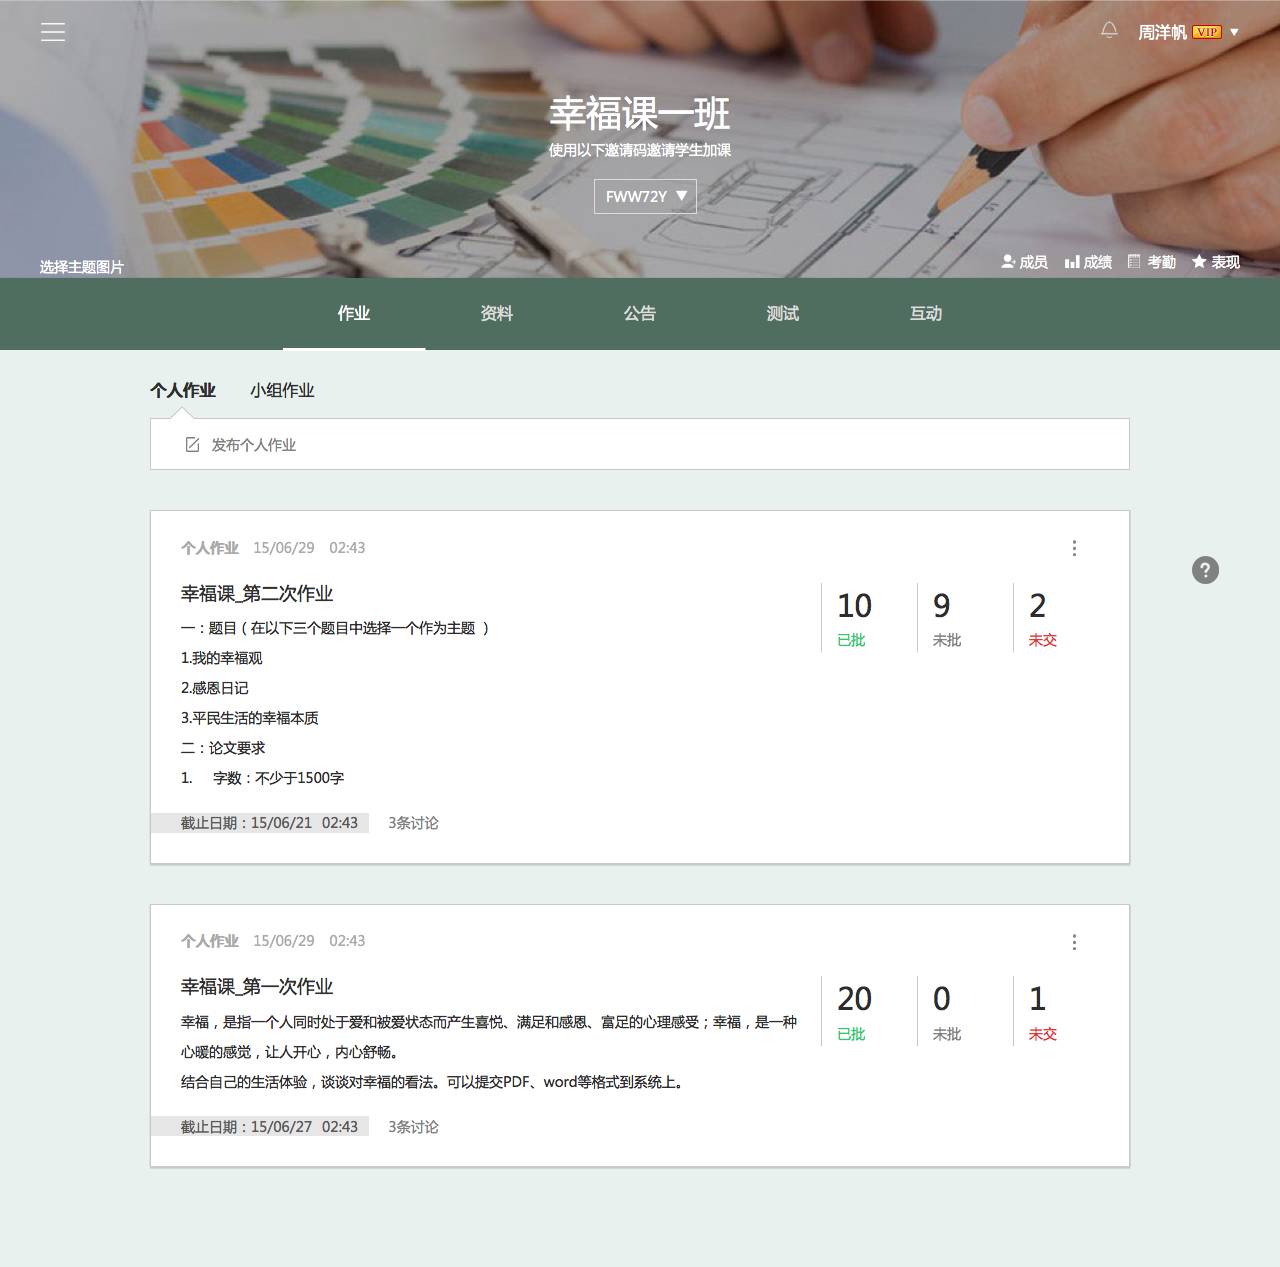
Task: Click the 发布个人作业 publish field
Action: [640, 444]
